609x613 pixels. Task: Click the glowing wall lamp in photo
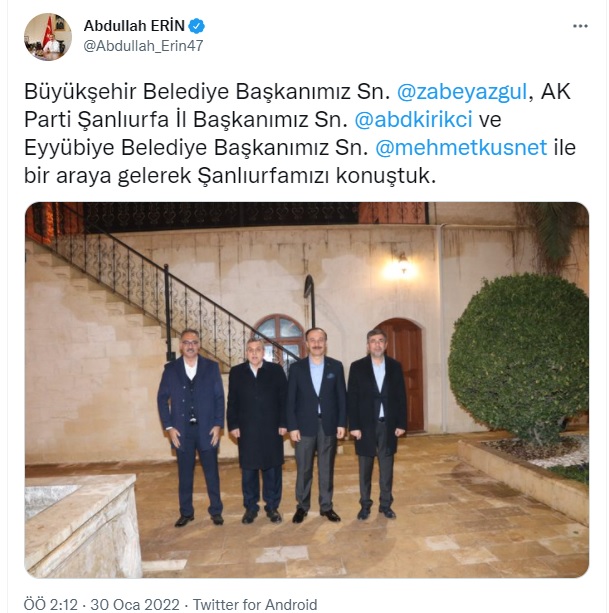click(402, 267)
